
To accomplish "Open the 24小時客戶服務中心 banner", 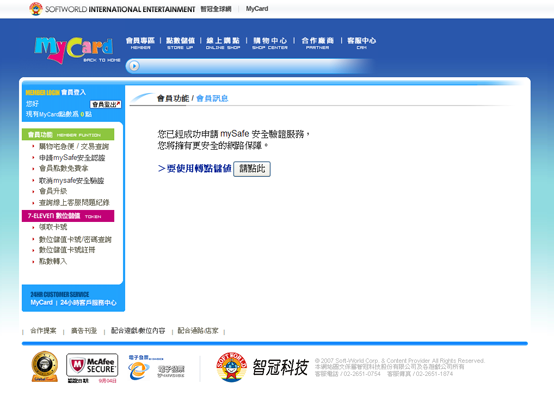I will click(73, 298).
